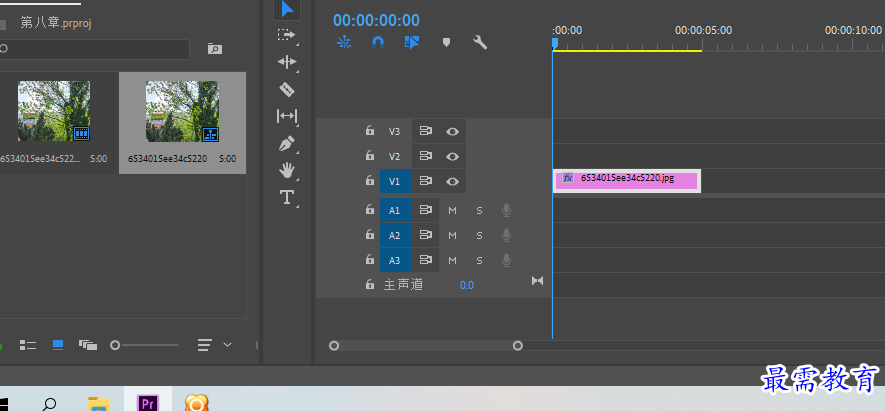Solo the A2 audio track
This screenshot has height=411, width=885.
pos(479,235)
